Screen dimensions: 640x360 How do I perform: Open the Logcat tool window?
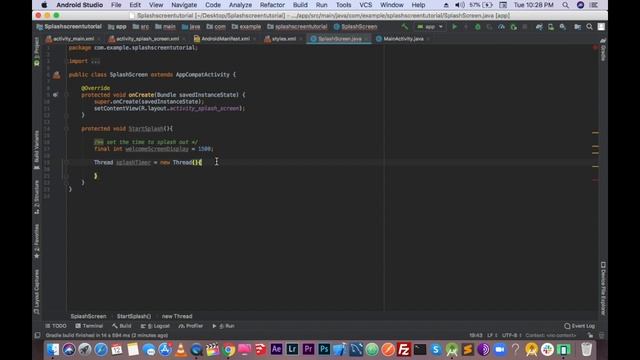(155, 326)
